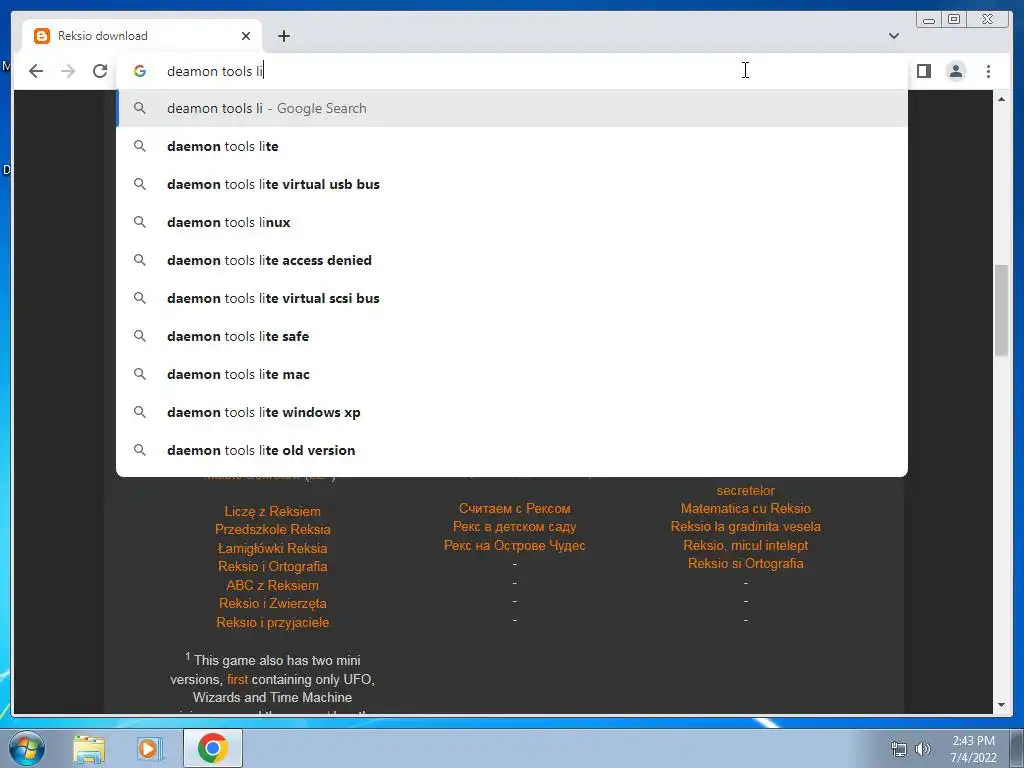Image resolution: width=1024 pixels, height=768 pixels.
Task: Open the 'Reksio i Ortografia' link
Action: (272, 567)
